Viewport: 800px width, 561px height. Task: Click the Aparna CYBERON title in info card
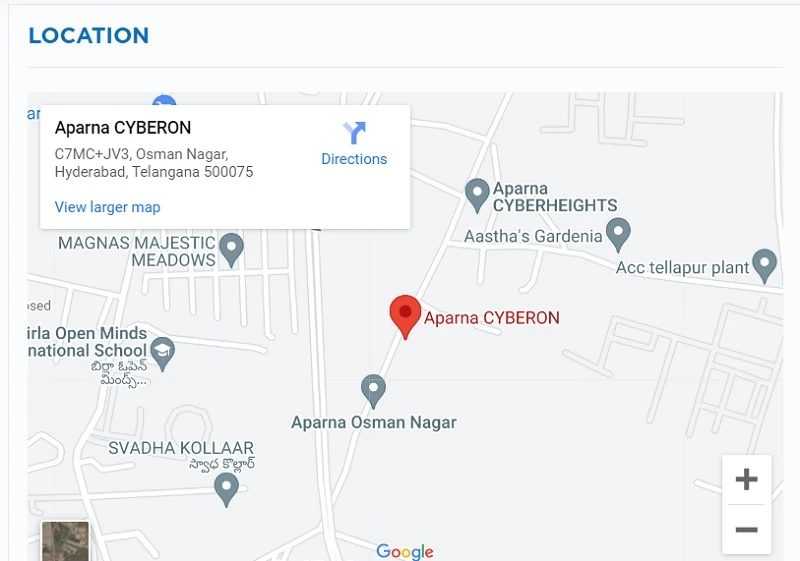(123, 128)
